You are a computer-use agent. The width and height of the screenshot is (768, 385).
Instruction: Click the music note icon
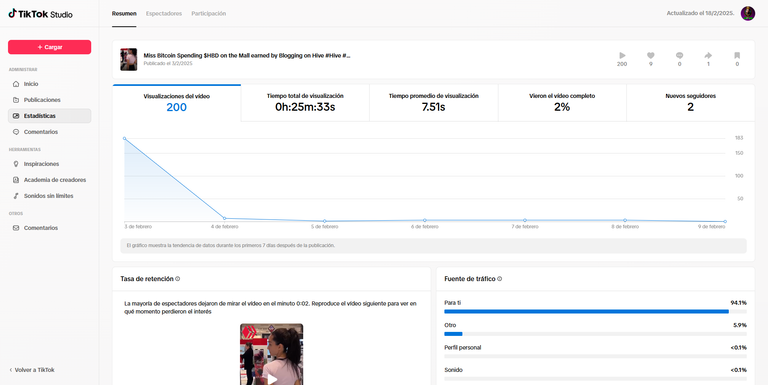16,195
